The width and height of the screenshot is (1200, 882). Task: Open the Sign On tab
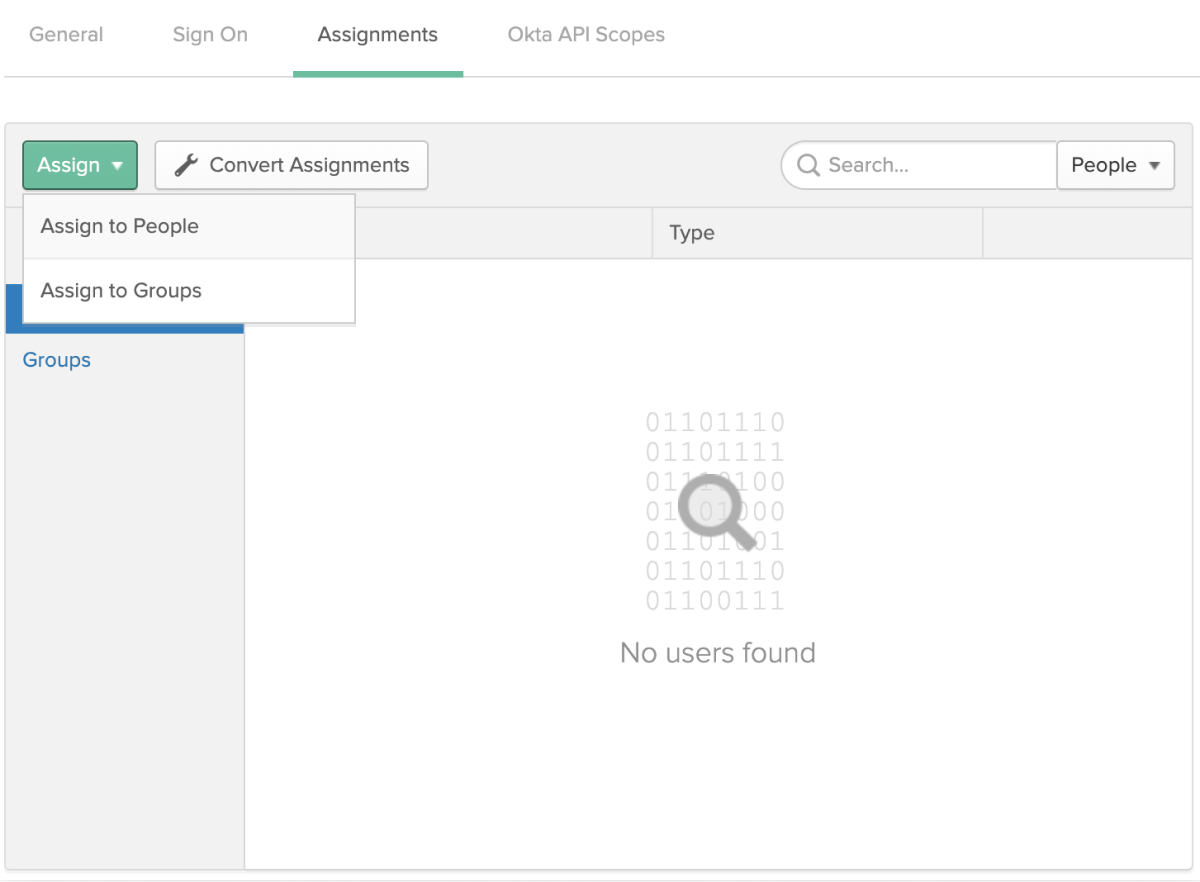(210, 35)
